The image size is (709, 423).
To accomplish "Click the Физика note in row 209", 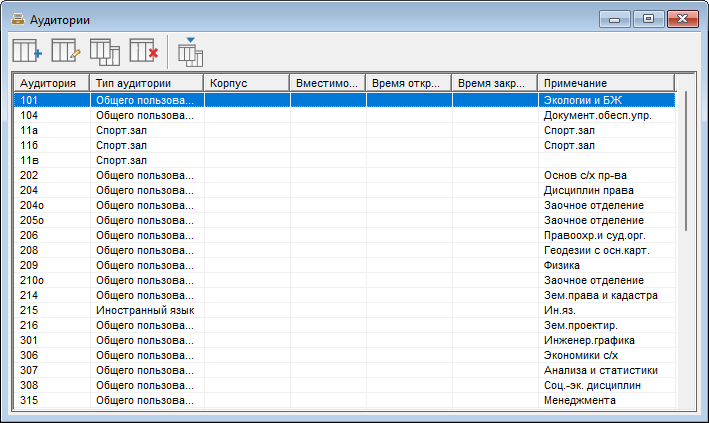I will 562,266.
